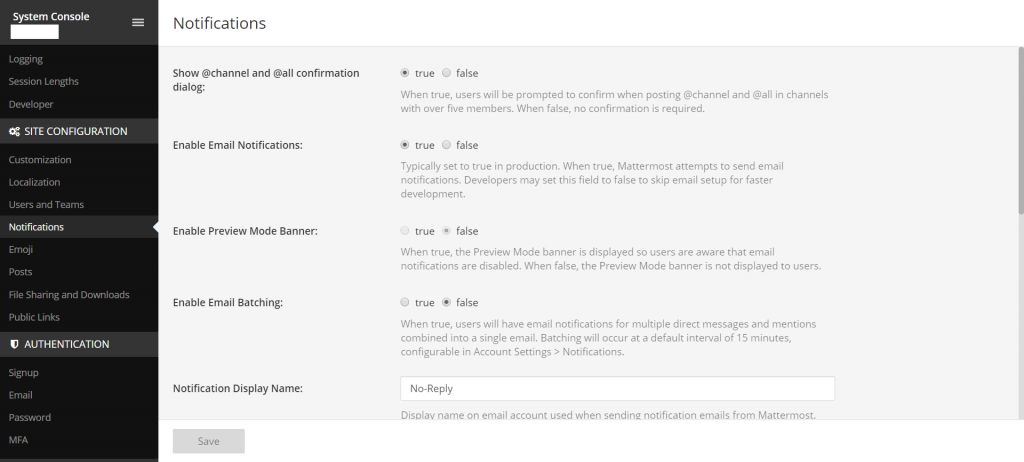
Task: Disable Email Notifications by selecting false
Action: (x=446, y=145)
